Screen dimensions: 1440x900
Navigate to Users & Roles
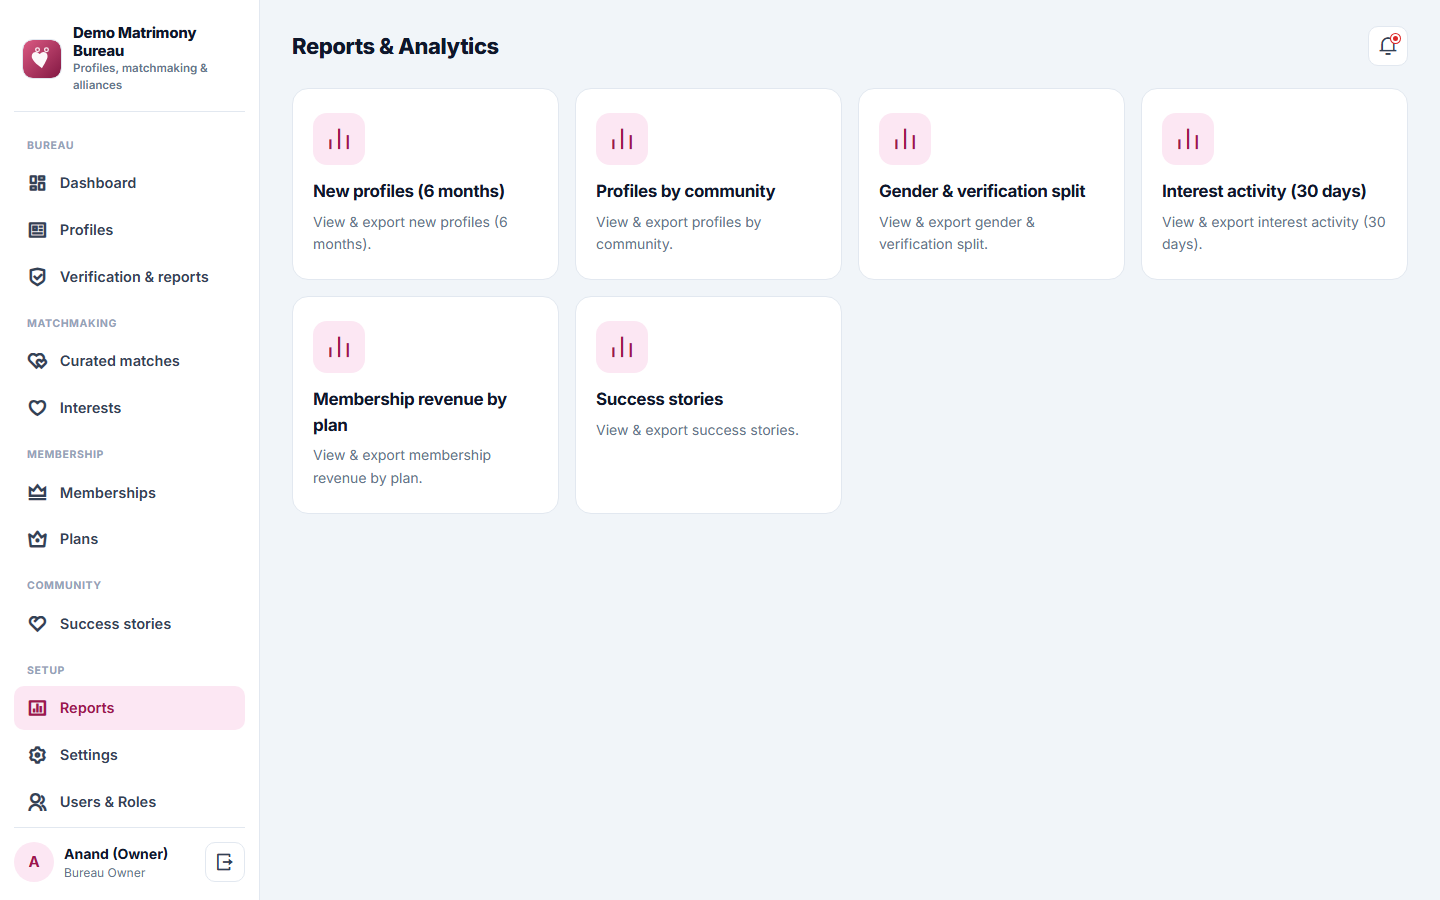pos(129,802)
